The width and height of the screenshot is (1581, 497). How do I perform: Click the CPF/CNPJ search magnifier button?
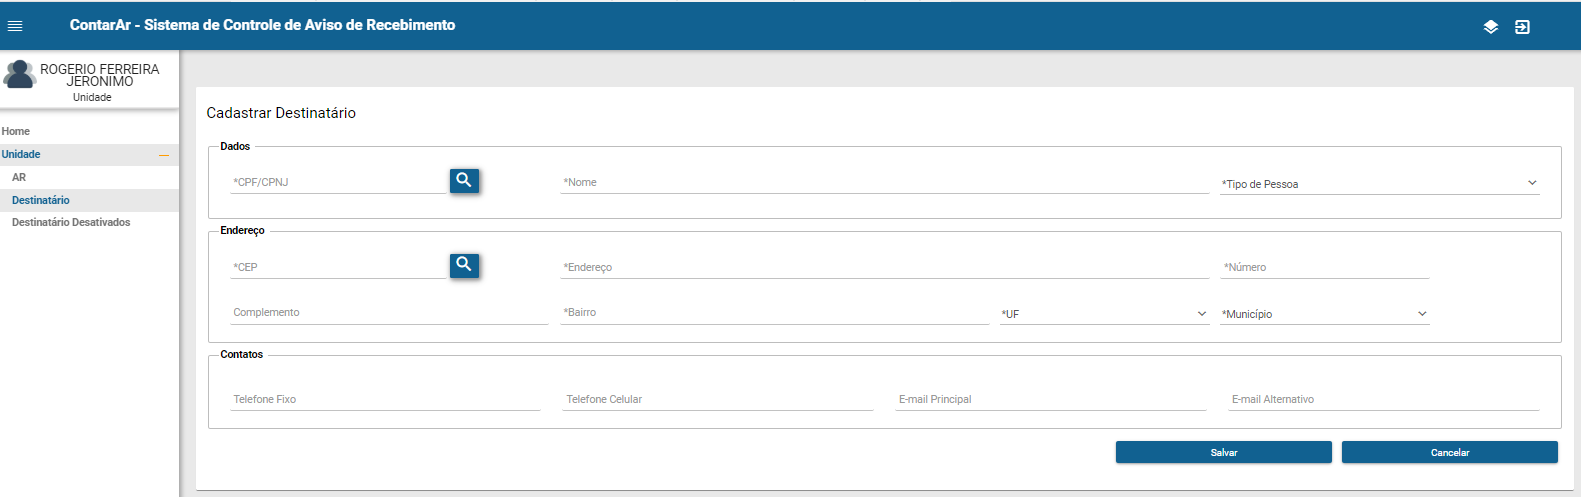point(464,181)
